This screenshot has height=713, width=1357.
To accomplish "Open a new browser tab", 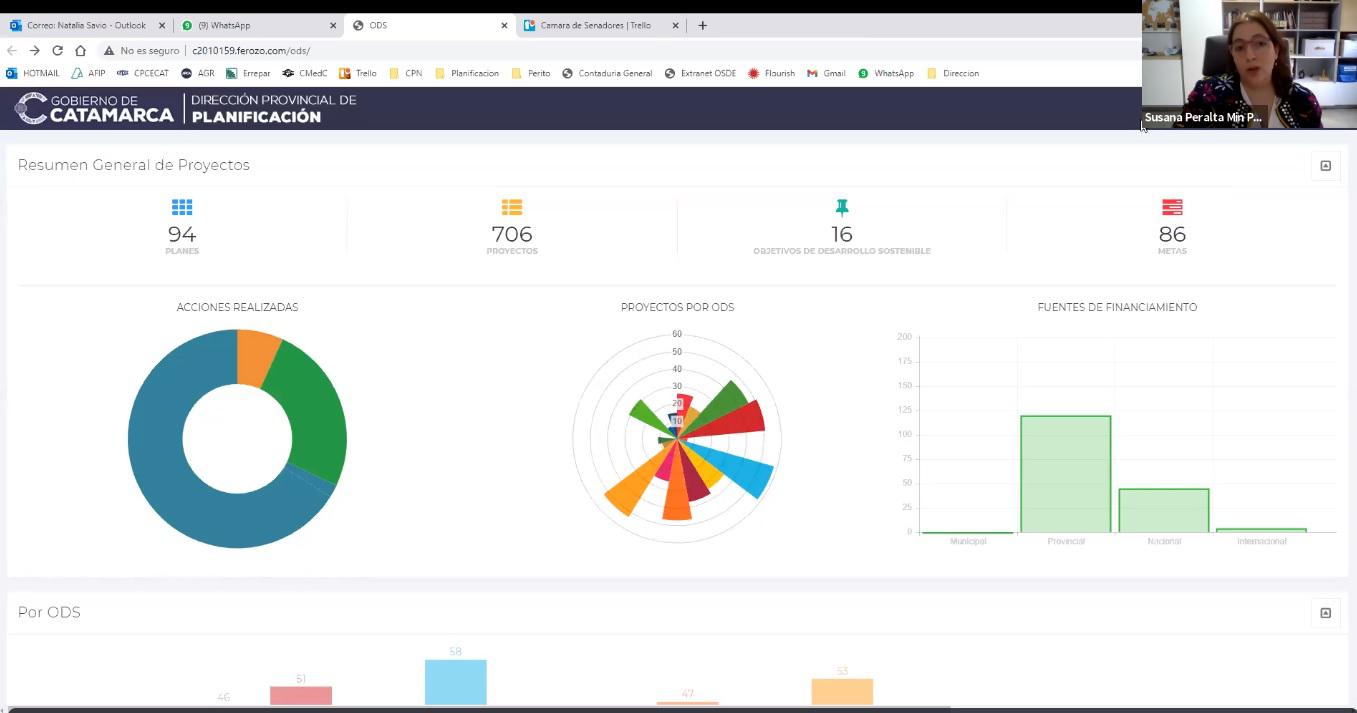I will 702,25.
